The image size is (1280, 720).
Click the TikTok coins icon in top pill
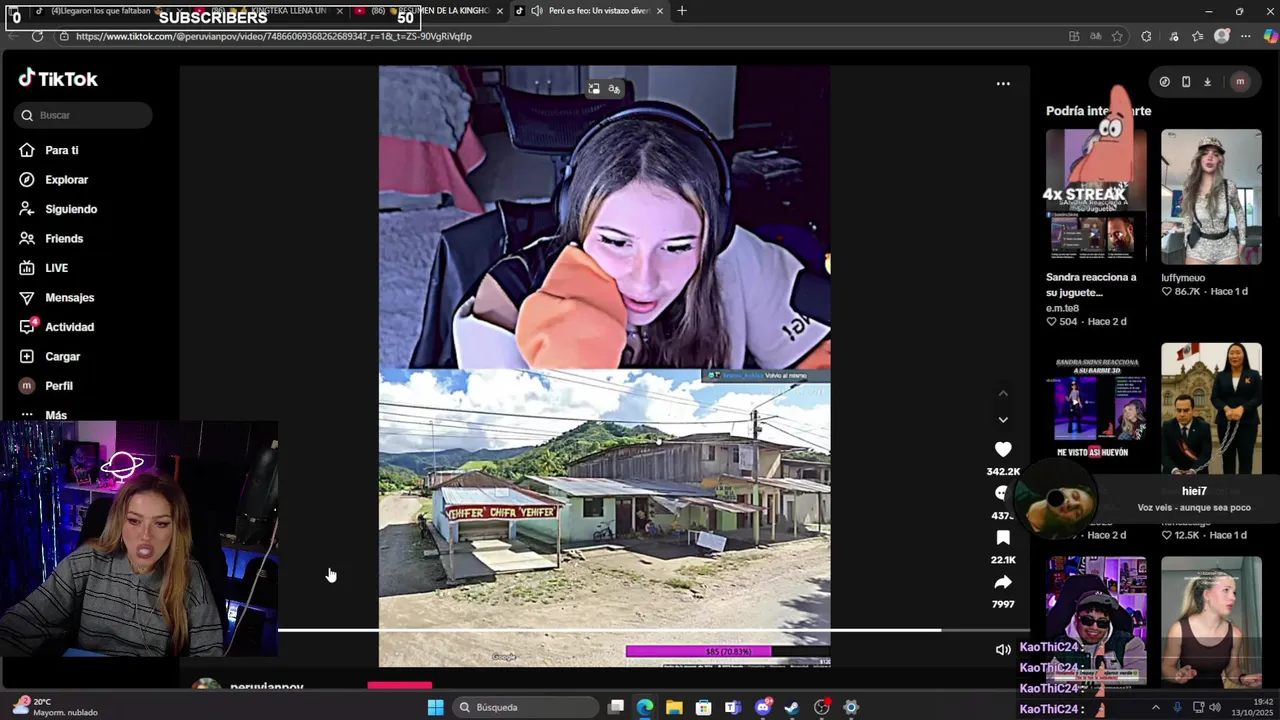point(1165,82)
